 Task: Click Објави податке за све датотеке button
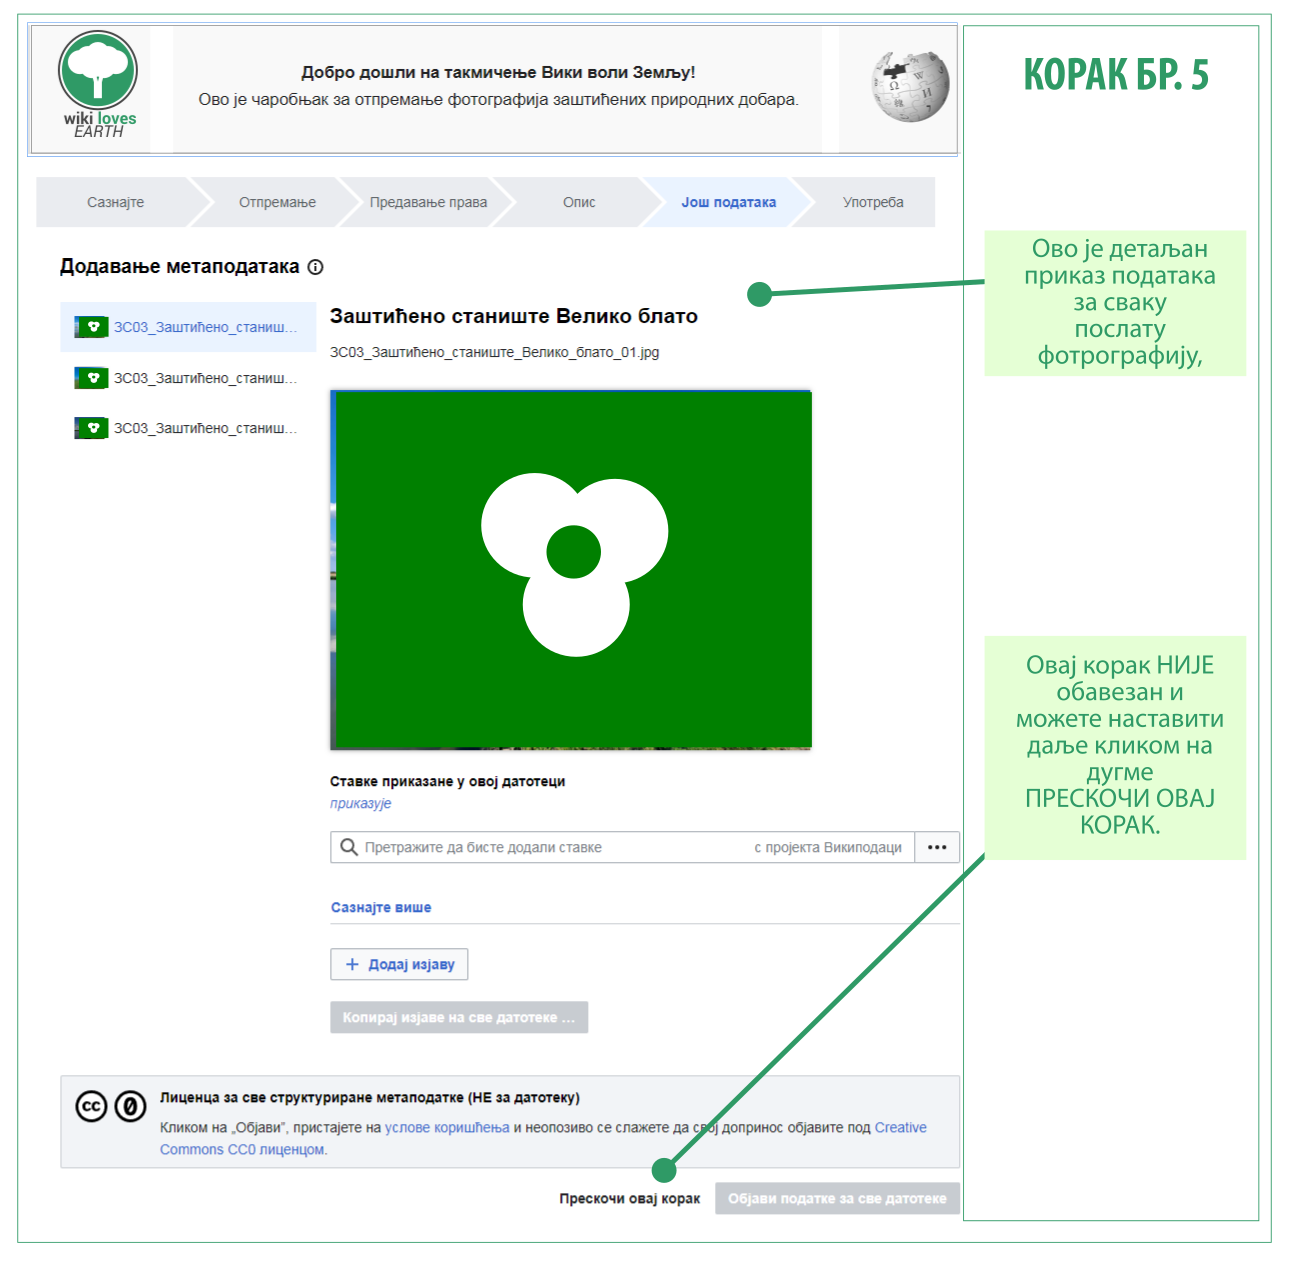[837, 1198]
